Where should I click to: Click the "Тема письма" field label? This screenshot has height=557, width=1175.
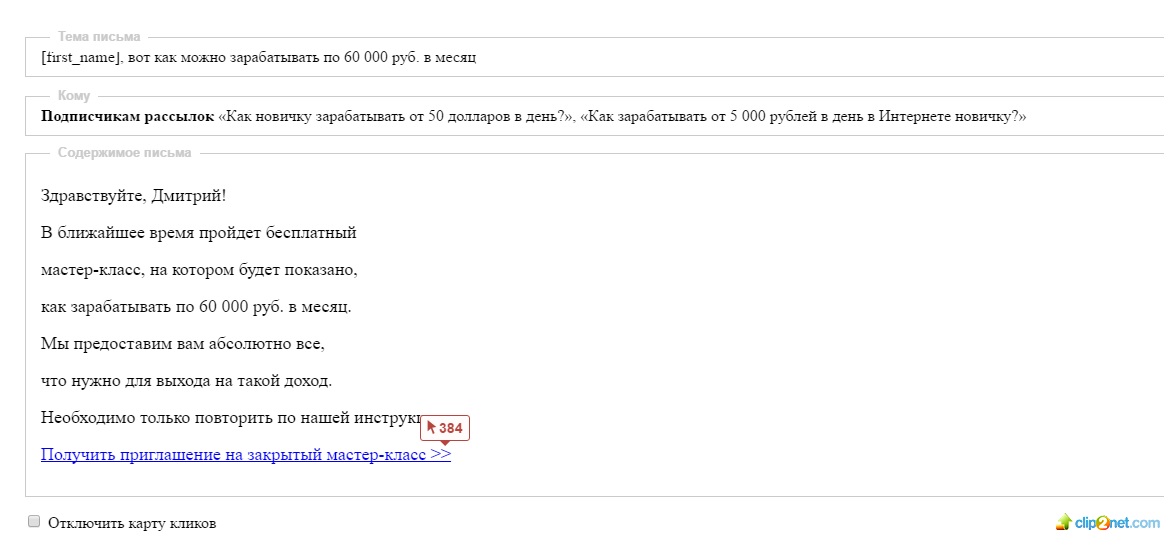(99, 36)
